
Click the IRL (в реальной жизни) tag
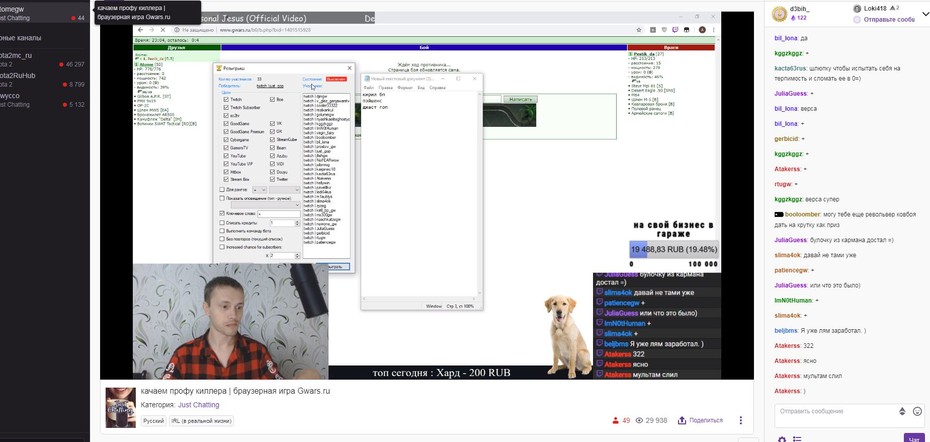201,421
